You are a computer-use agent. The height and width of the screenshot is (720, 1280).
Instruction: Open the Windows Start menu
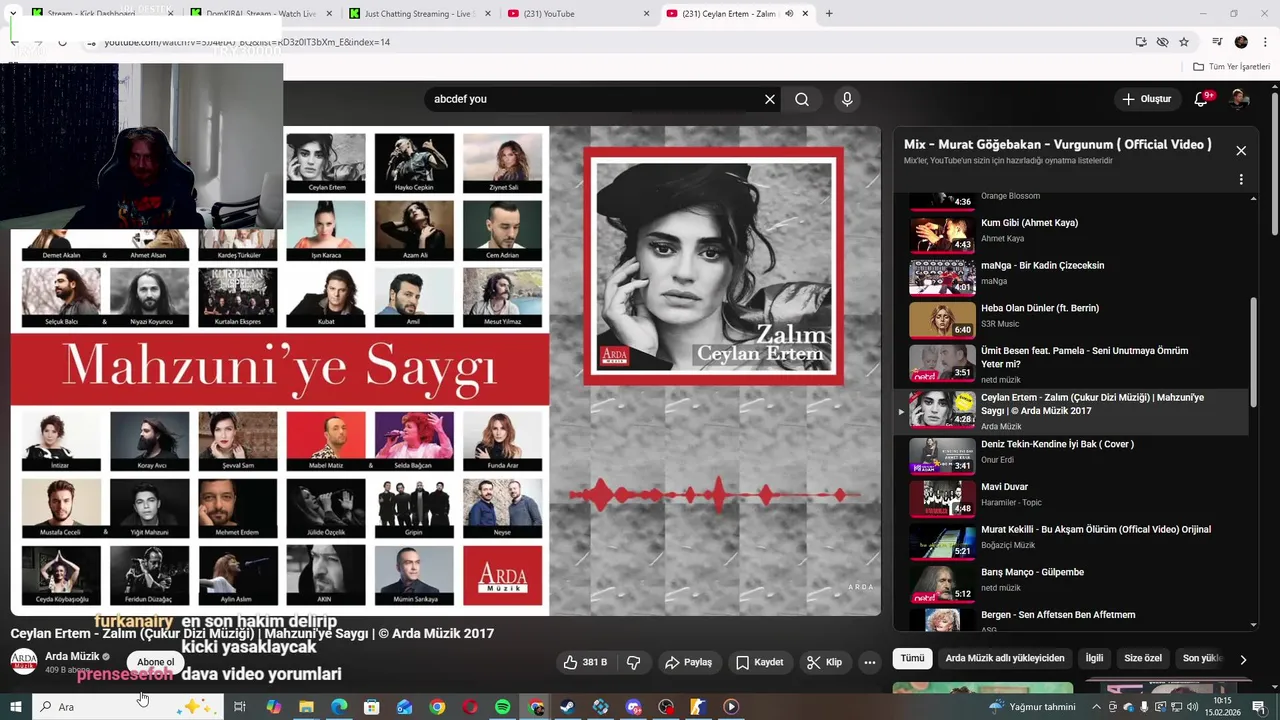pos(16,707)
